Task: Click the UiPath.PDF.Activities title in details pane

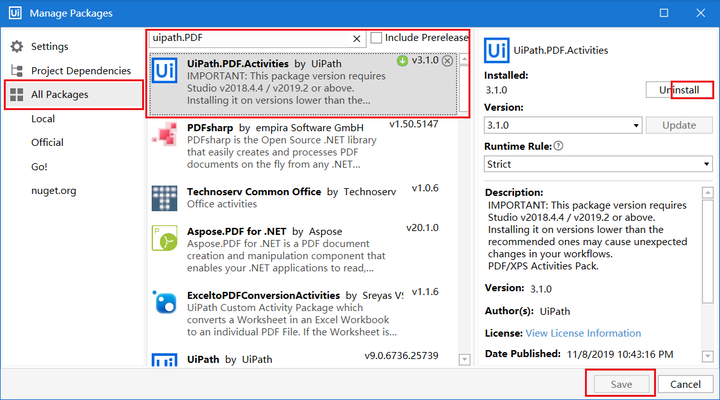Action: (x=561, y=51)
